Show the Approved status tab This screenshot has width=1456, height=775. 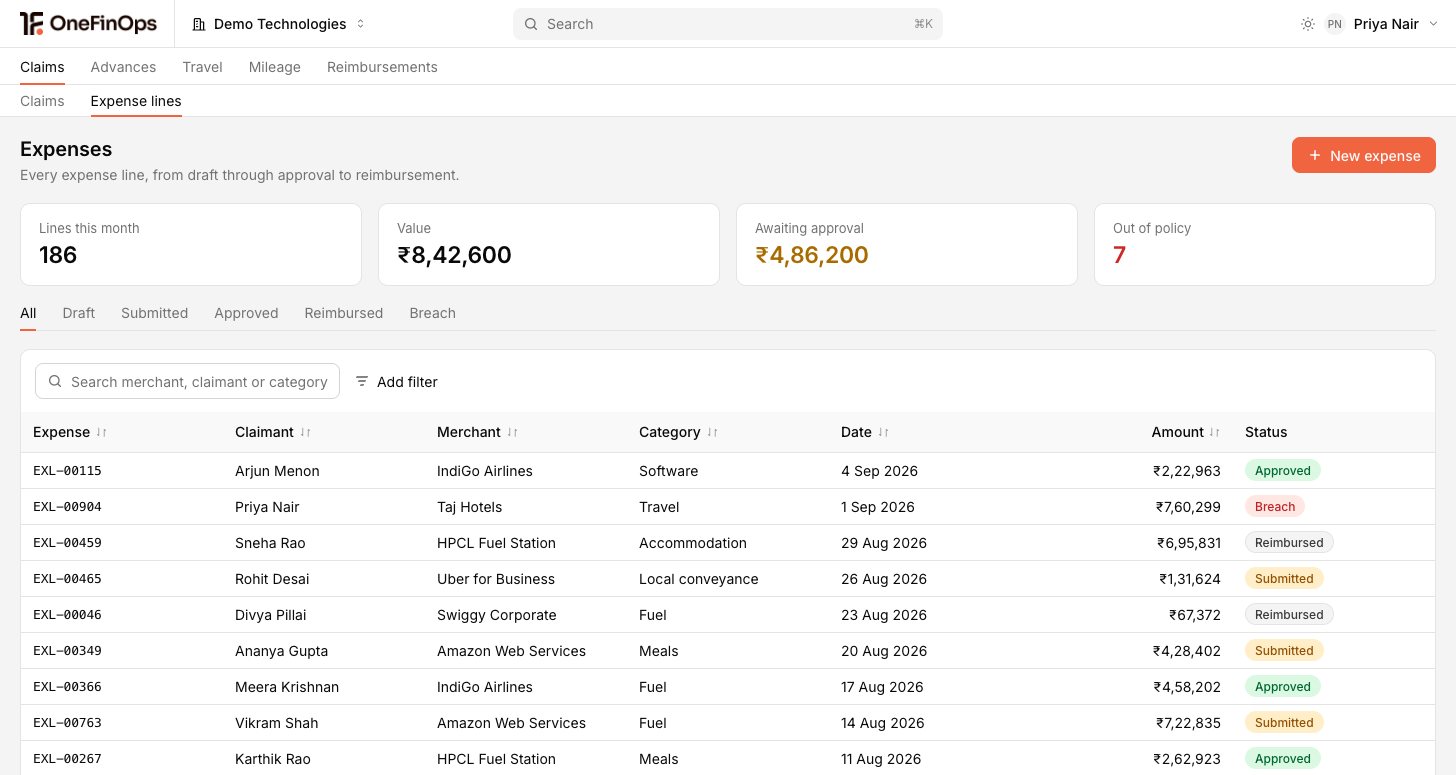(246, 313)
